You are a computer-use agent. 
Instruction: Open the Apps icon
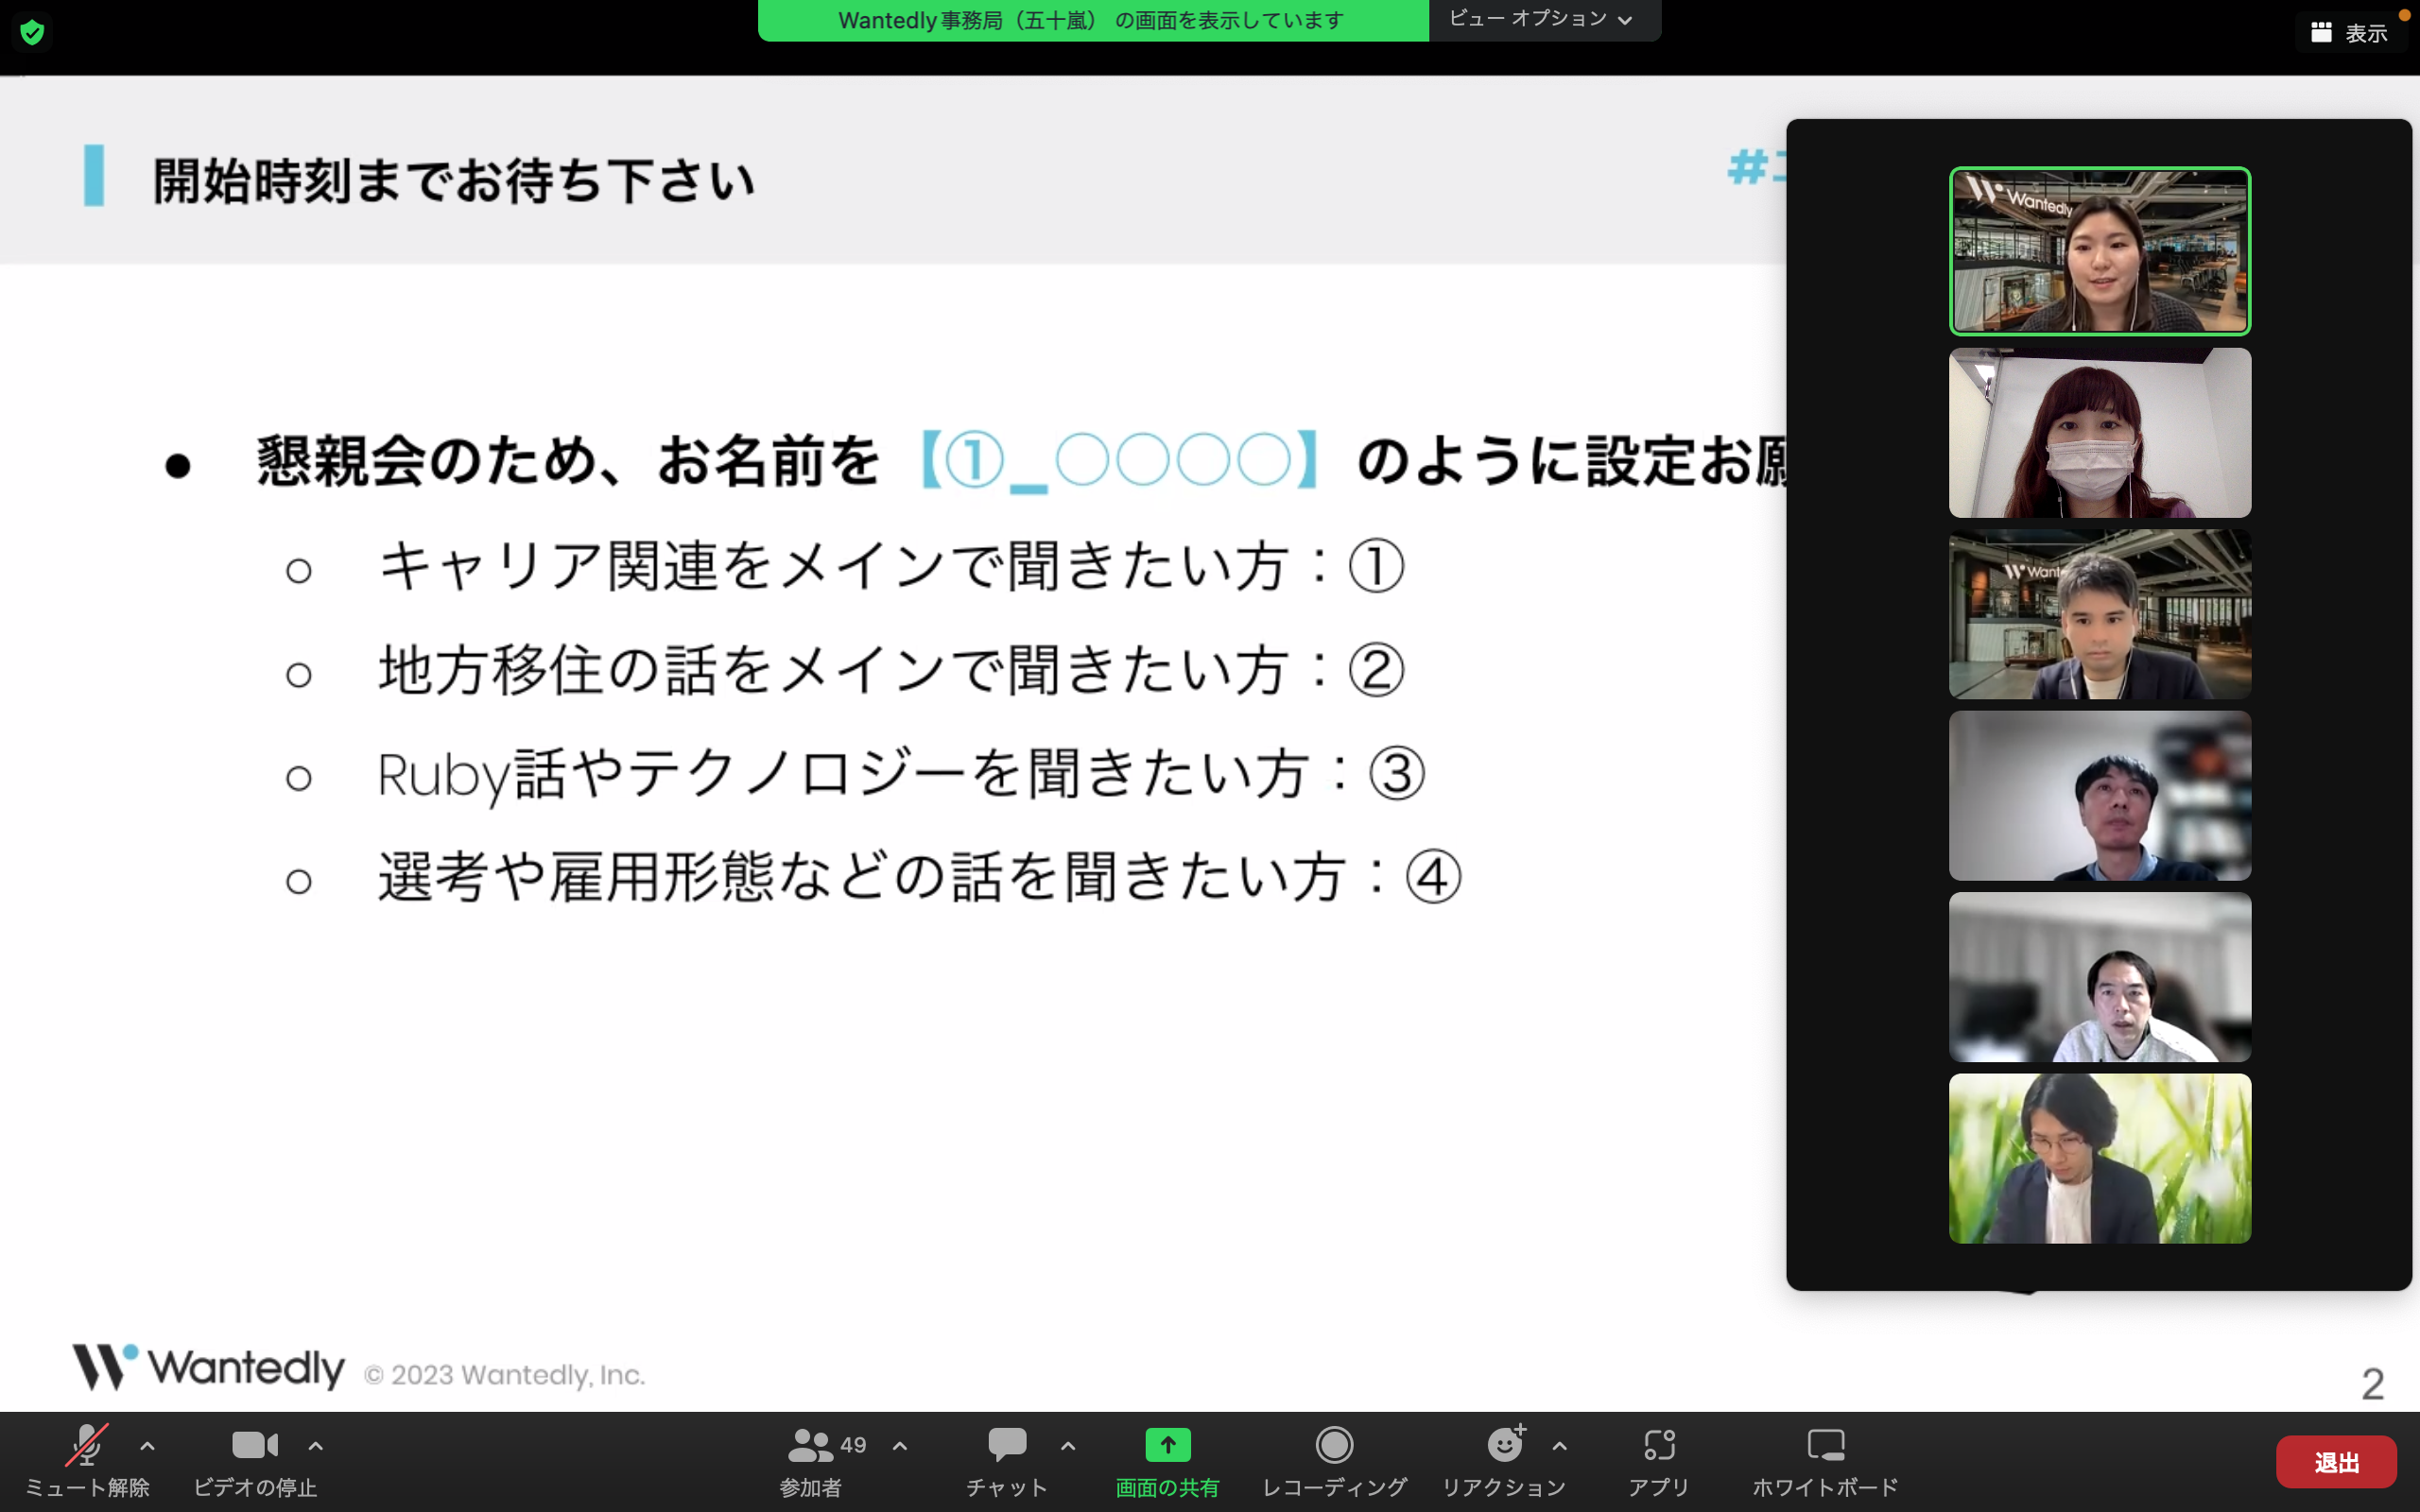[x=1659, y=1445]
